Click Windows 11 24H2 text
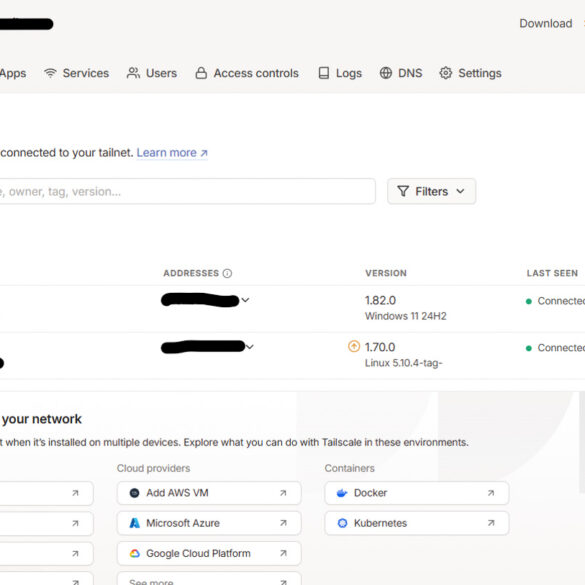Screen dimensions: 585x585 coord(406,316)
